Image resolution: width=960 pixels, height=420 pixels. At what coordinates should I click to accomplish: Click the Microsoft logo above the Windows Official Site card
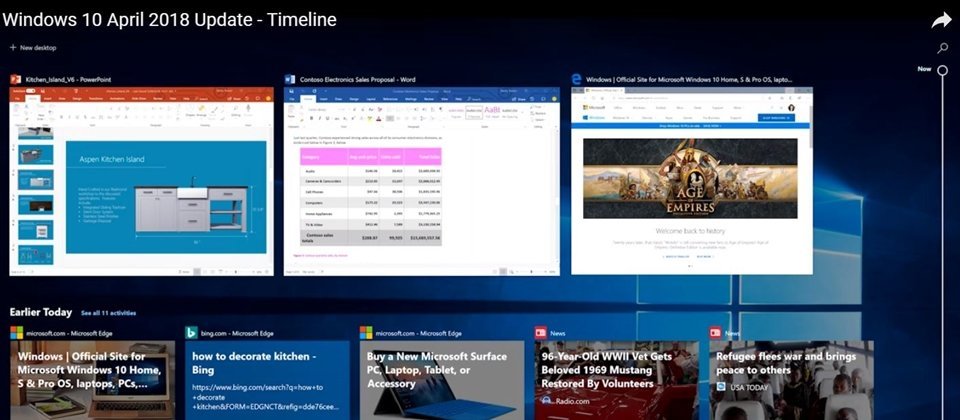pos(17,332)
